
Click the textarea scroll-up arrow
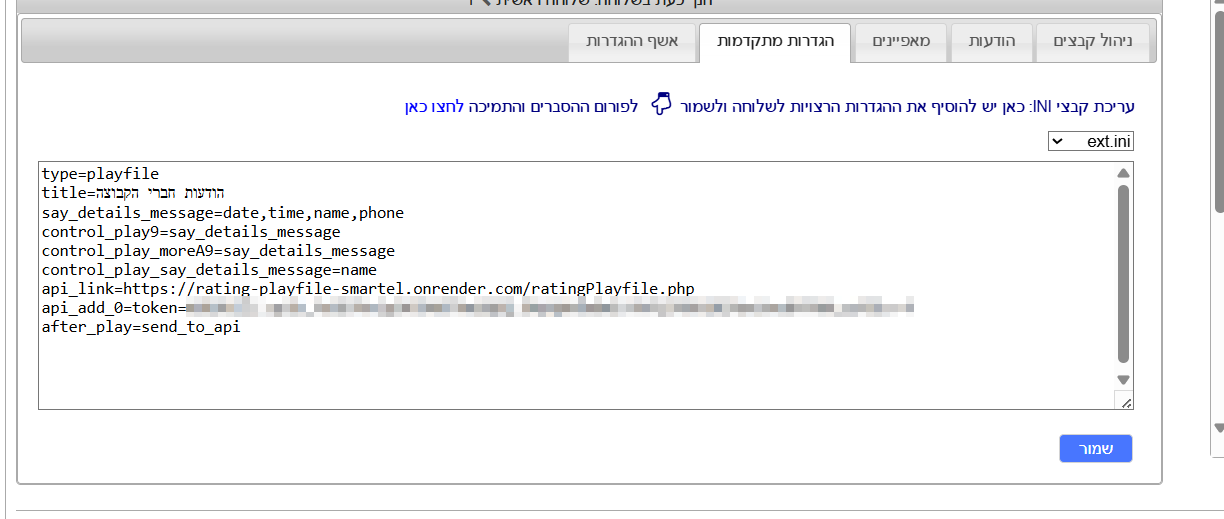pos(1123,174)
